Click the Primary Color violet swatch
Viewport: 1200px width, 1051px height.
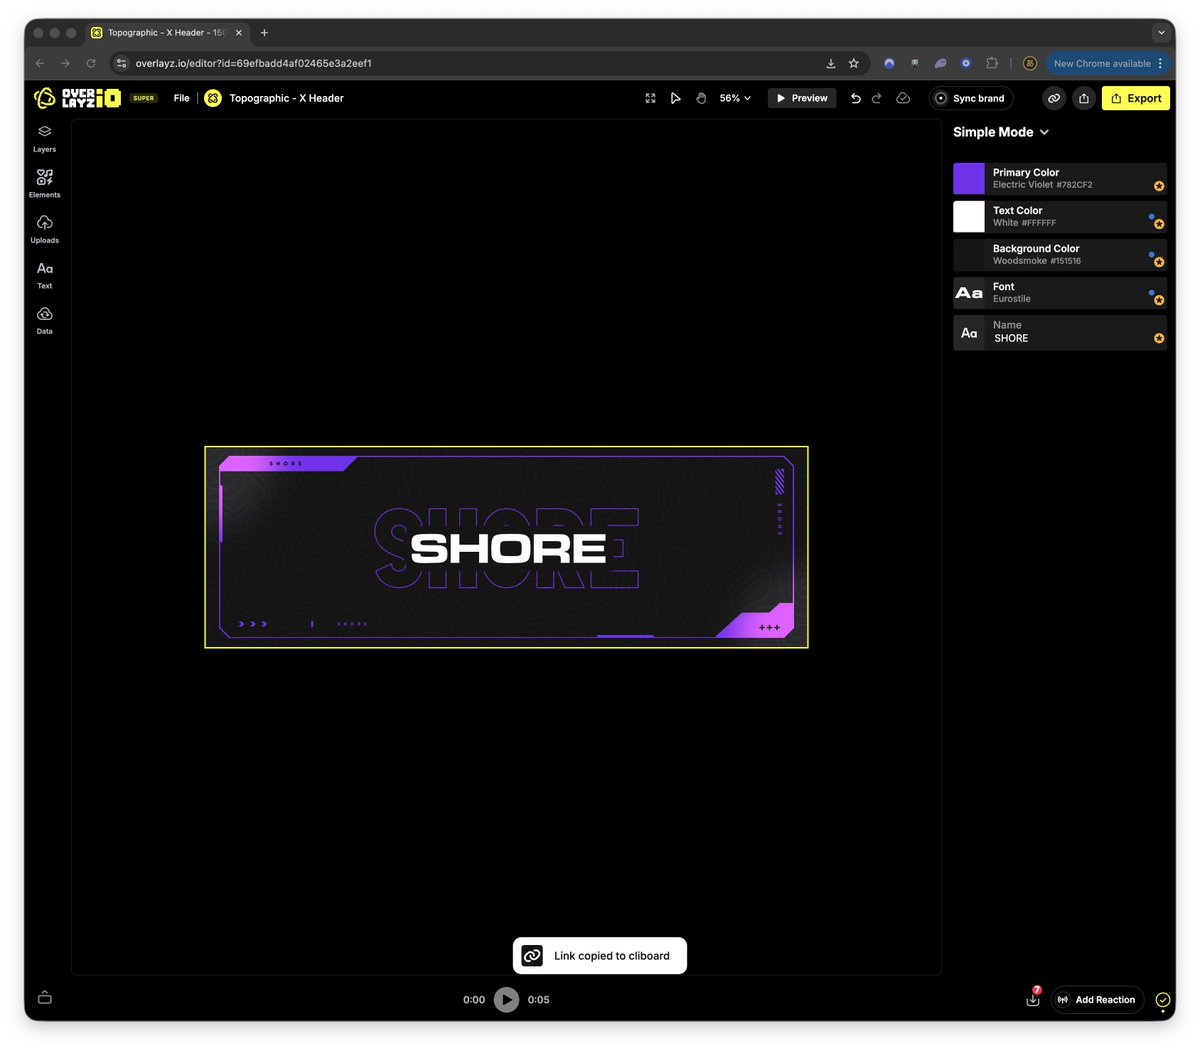tap(969, 179)
